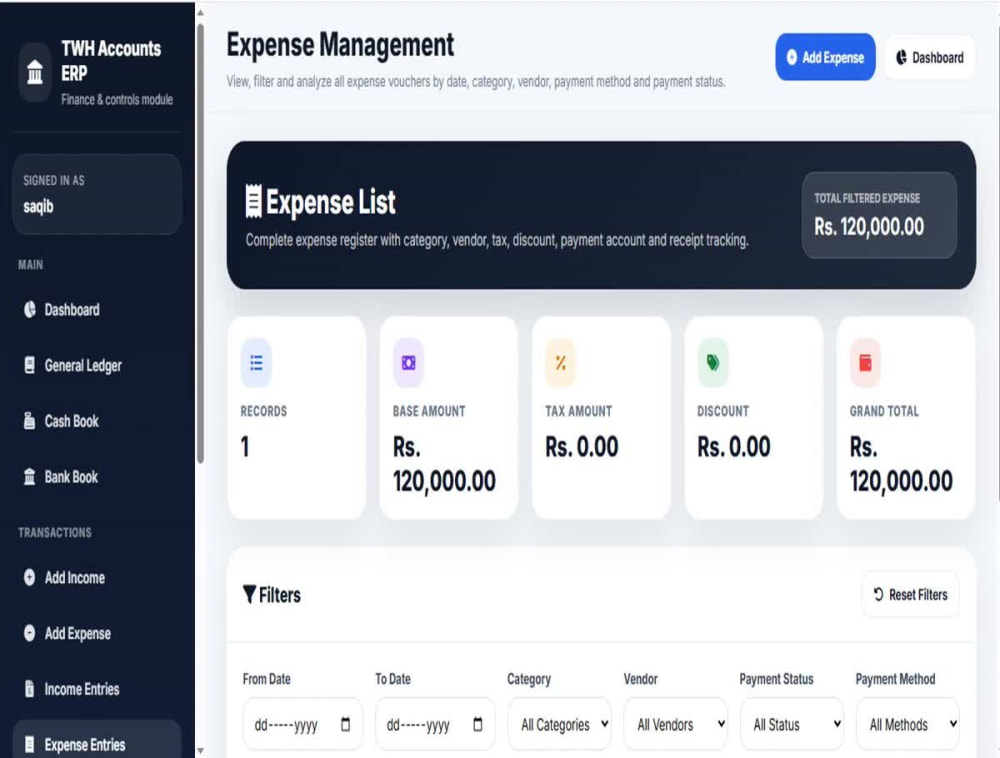Click the Grand Total wallet icon
The image size is (1000, 758).
(x=865, y=363)
